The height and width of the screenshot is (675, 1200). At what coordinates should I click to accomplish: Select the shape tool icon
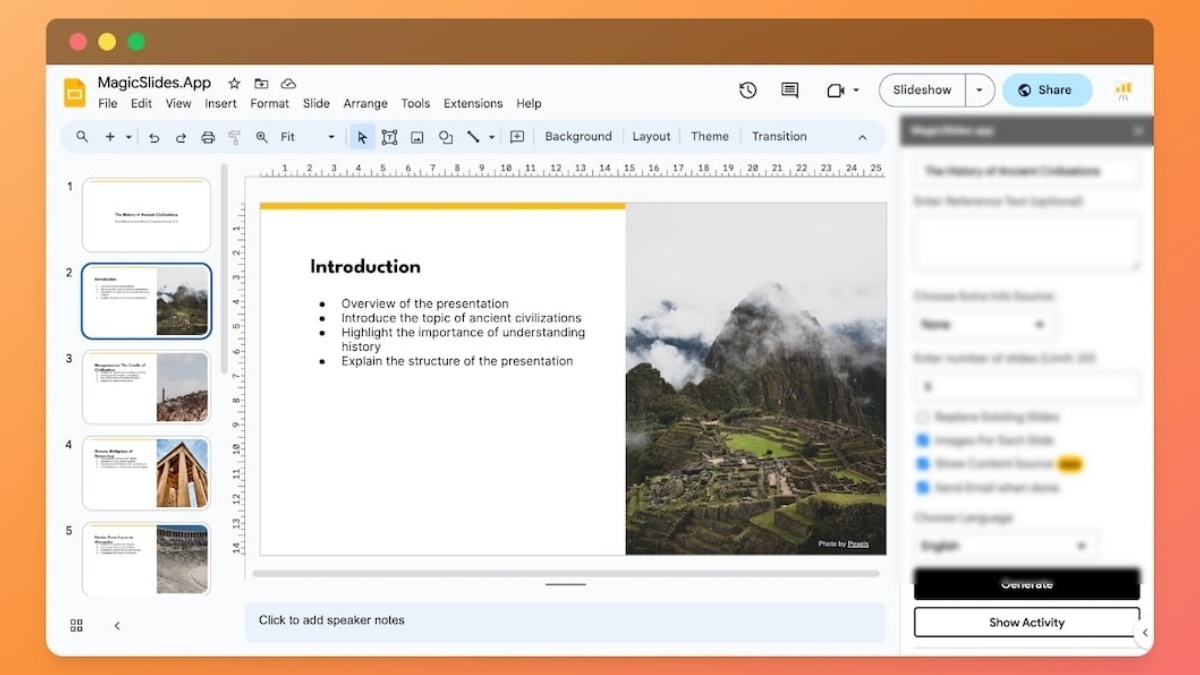(446, 137)
